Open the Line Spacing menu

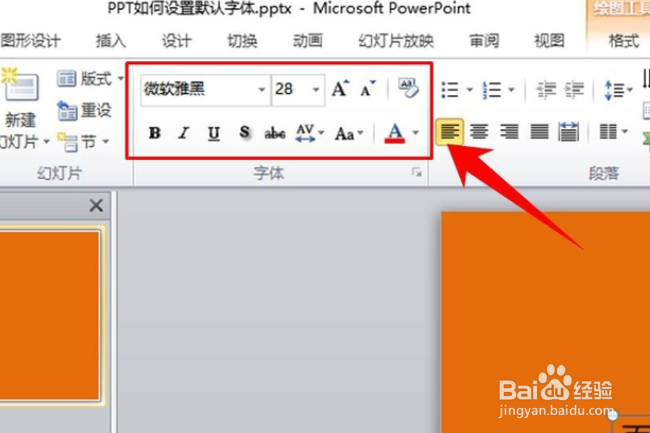point(618,90)
